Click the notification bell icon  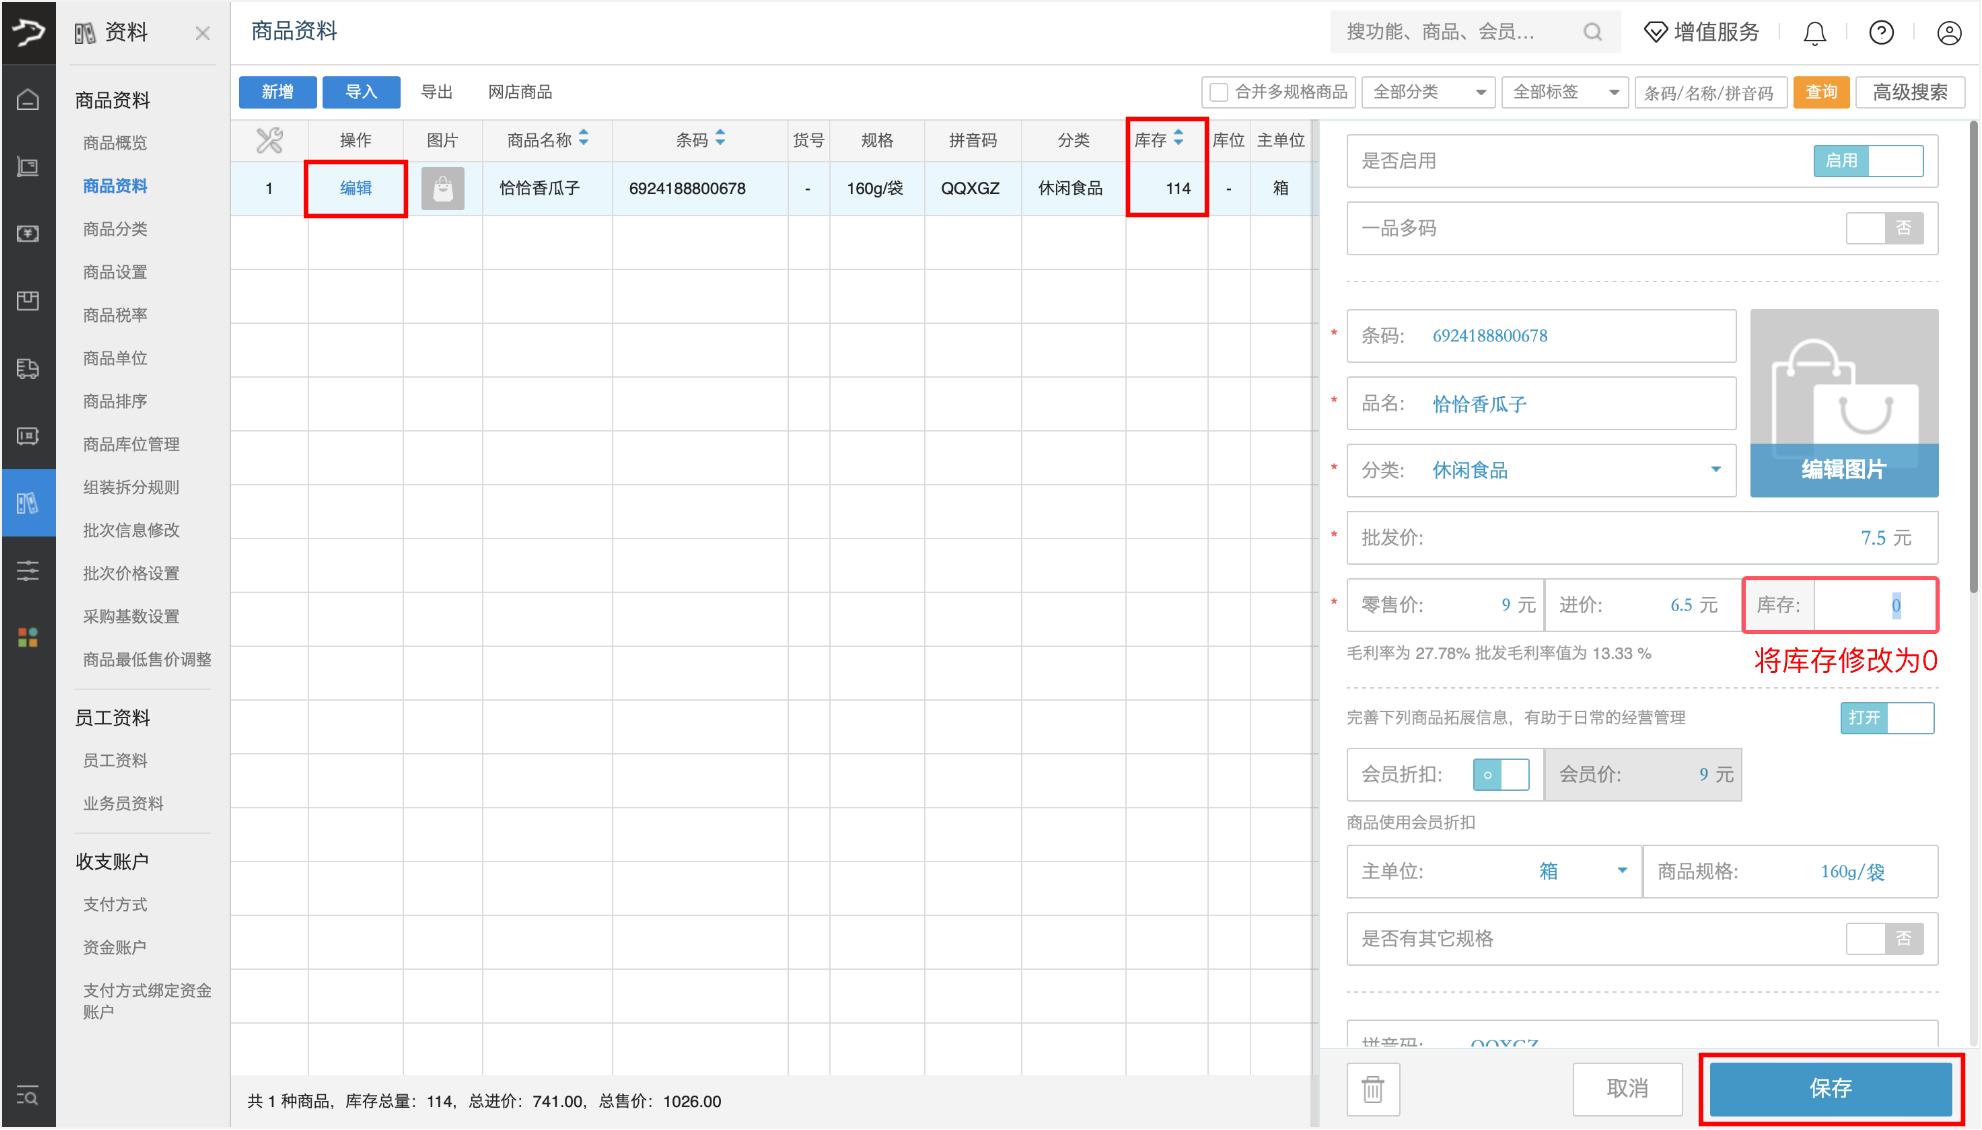click(1814, 33)
